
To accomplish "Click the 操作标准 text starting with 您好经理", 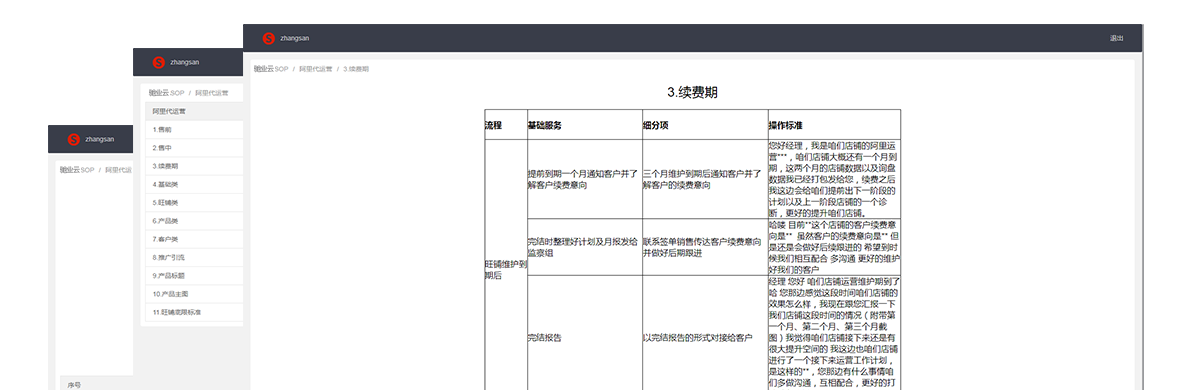I will click(x=834, y=179).
